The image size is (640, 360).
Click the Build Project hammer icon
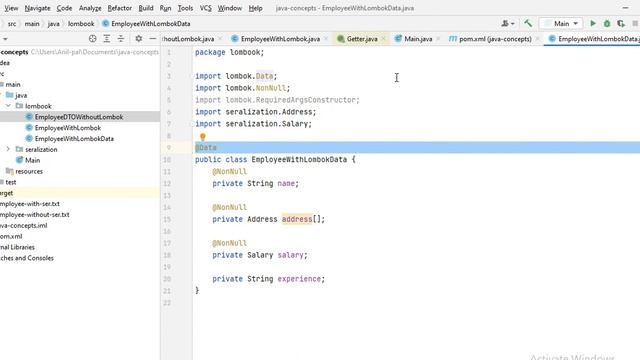coord(528,23)
